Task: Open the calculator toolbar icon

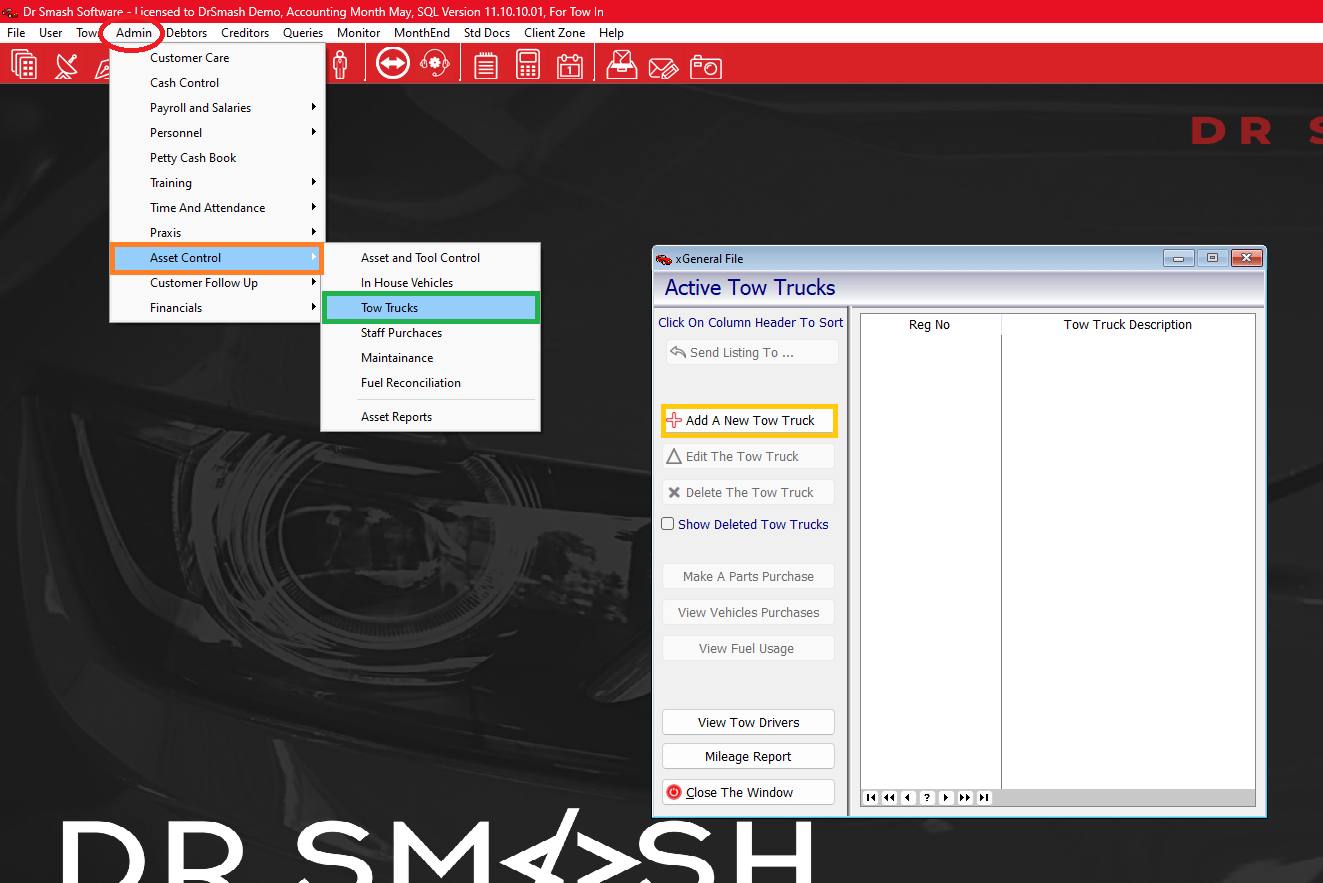Action: coord(528,63)
